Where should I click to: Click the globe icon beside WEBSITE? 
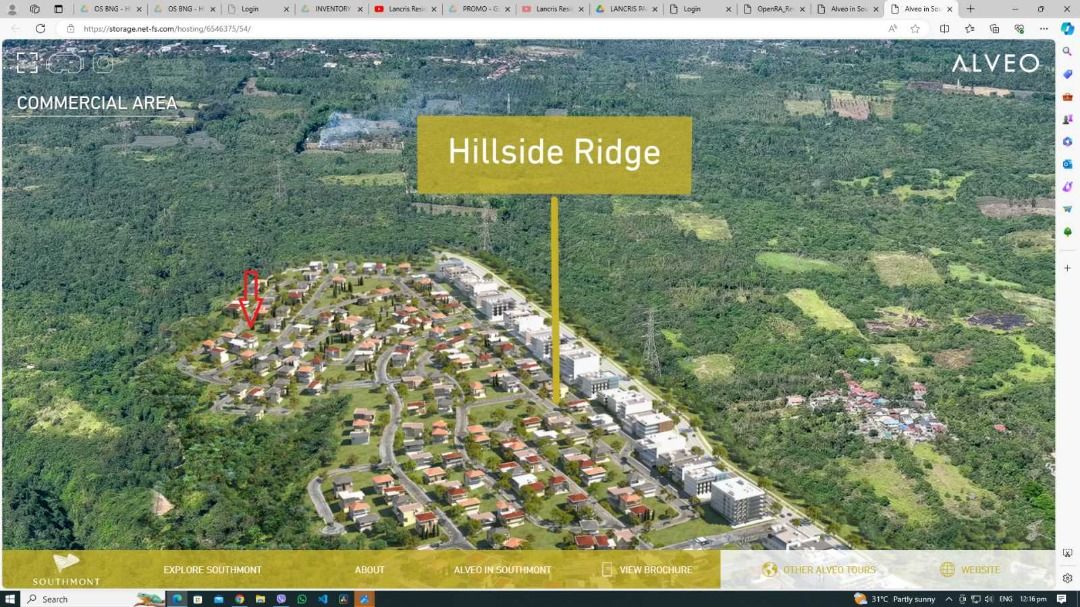coord(948,569)
